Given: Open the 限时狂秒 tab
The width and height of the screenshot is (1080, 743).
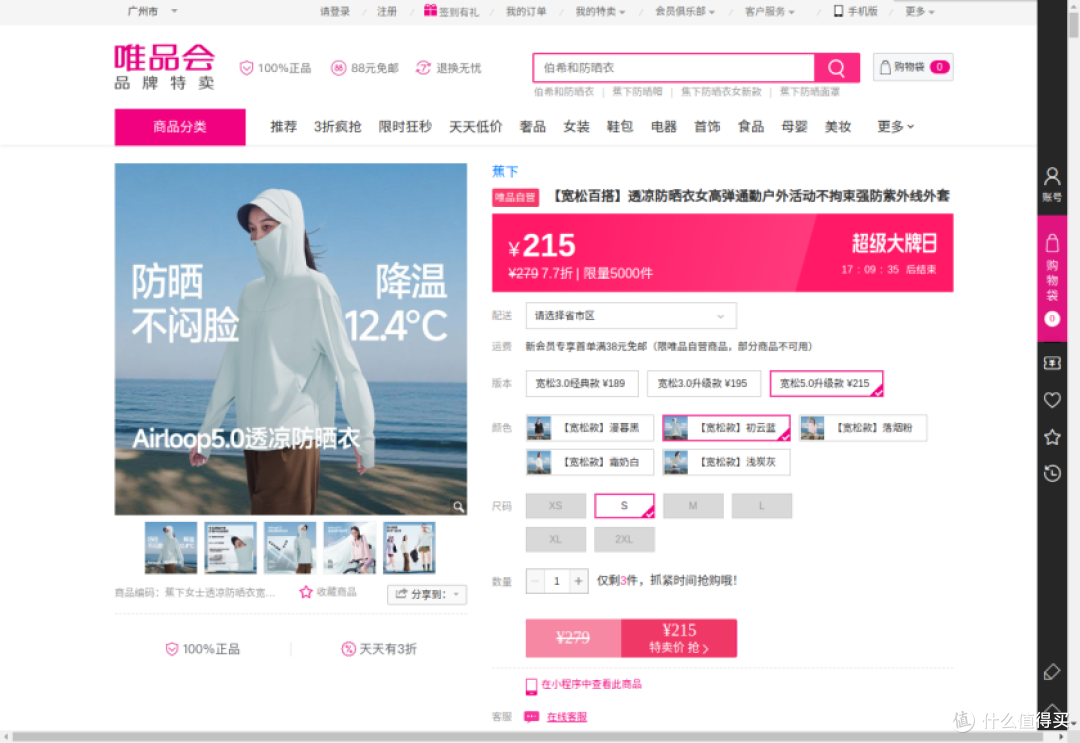Looking at the screenshot, I should [405, 126].
